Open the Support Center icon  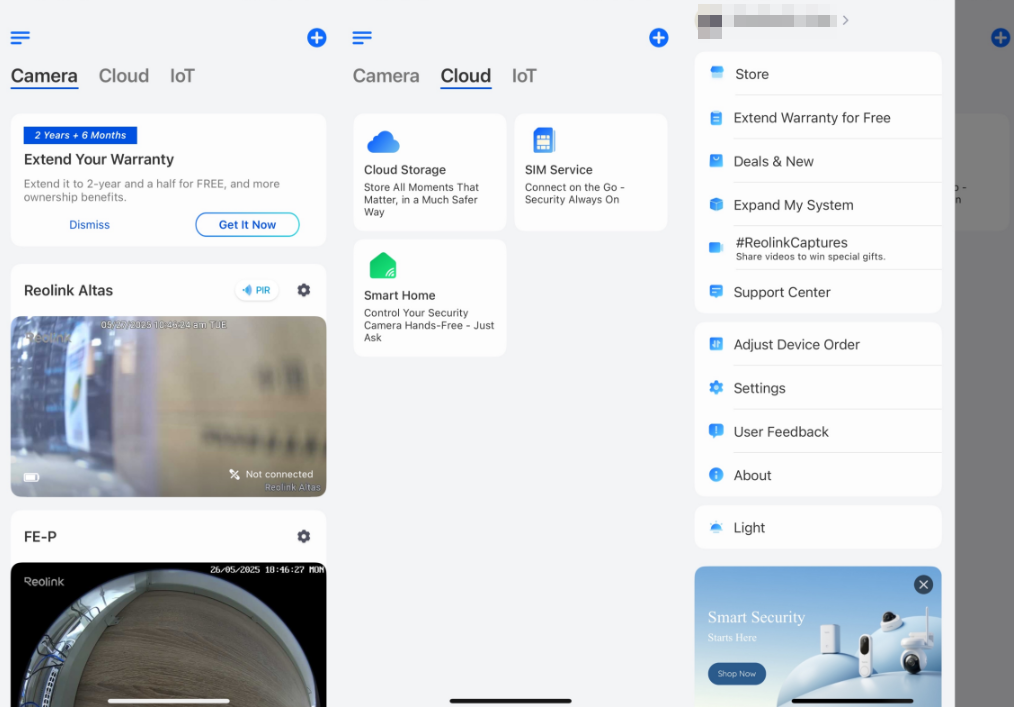tap(716, 292)
